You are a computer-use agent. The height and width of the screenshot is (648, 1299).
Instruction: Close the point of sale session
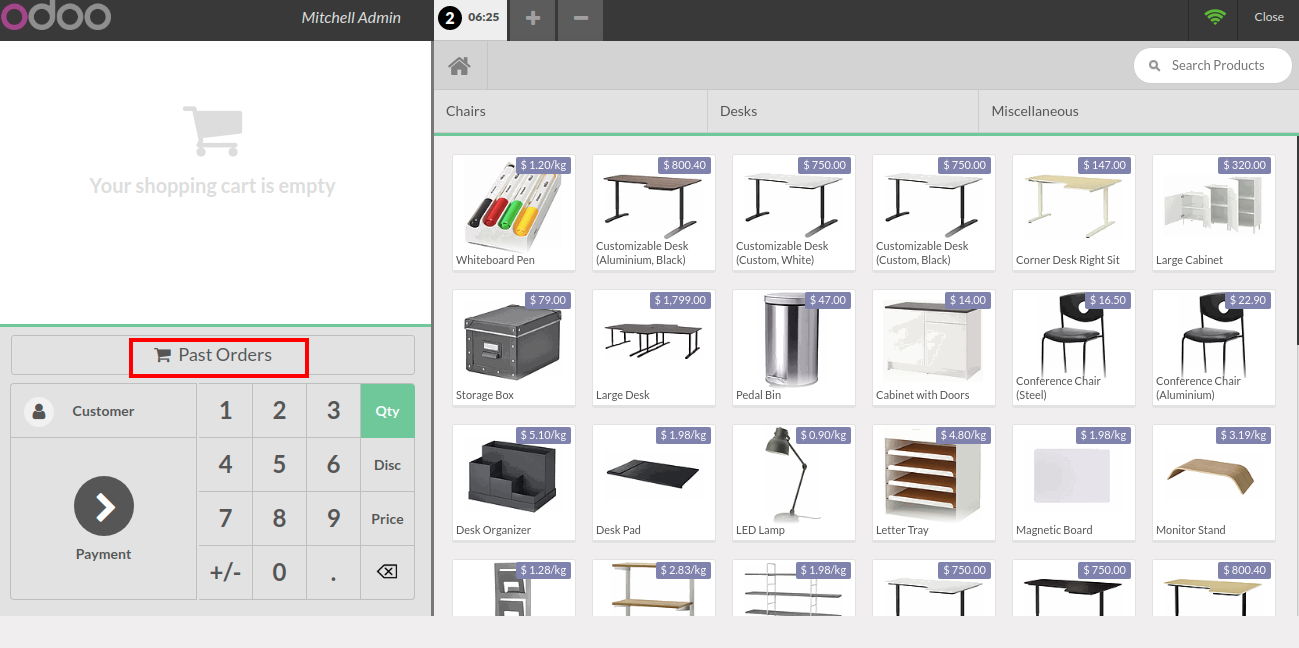[x=1268, y=17]
